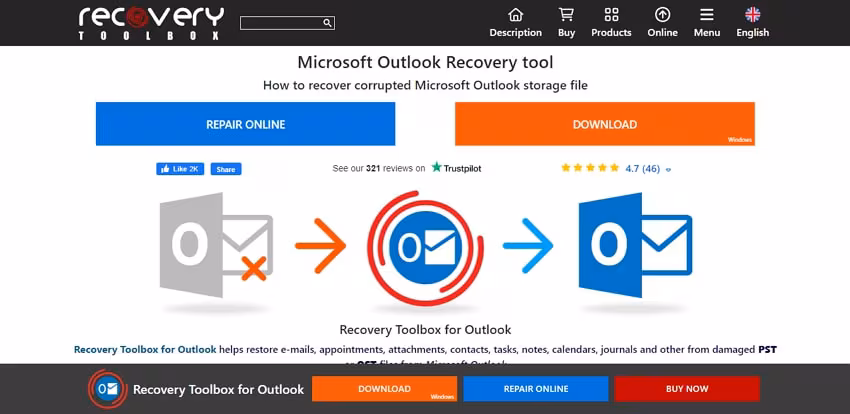Click the blue restored Outlook icon
The width and height of the screenshot is (850, 414).
[635, 245]
